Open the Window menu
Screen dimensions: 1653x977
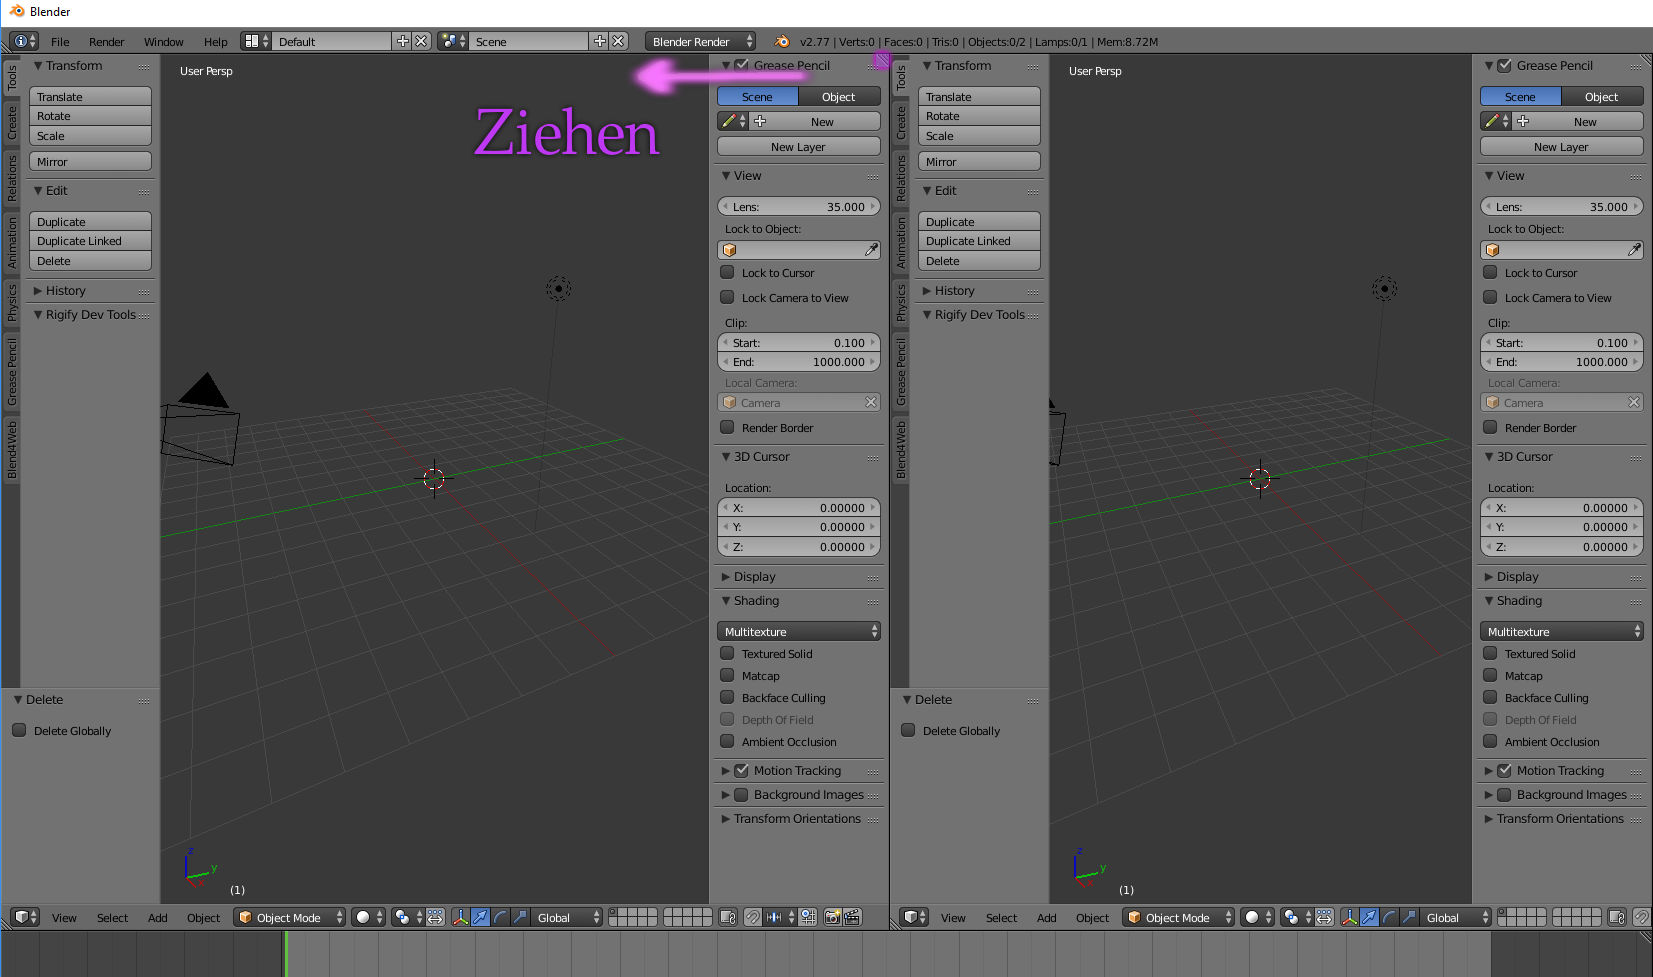tap(163, 41)
